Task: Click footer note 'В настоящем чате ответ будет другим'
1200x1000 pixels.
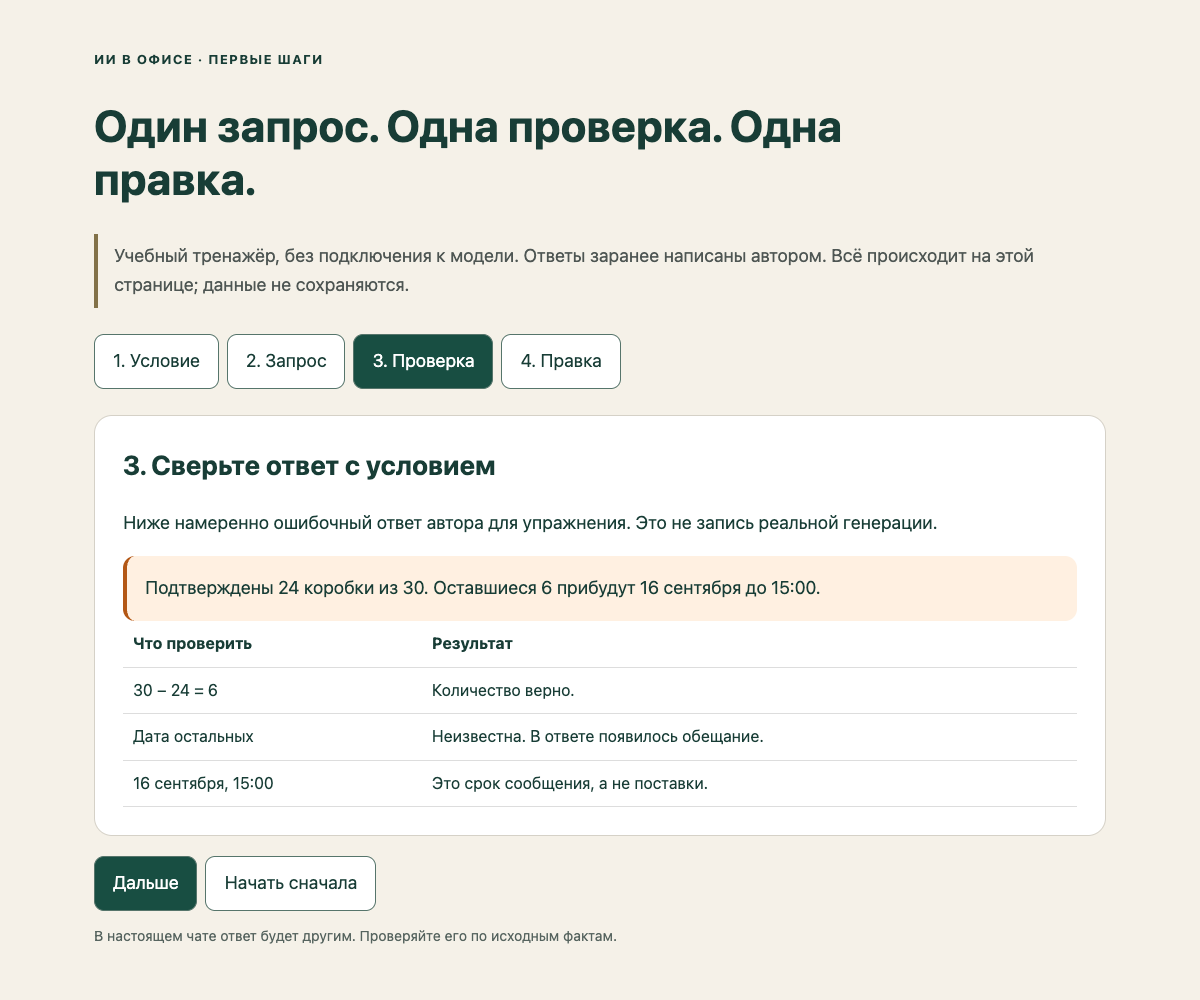Action: click(355, 938)
